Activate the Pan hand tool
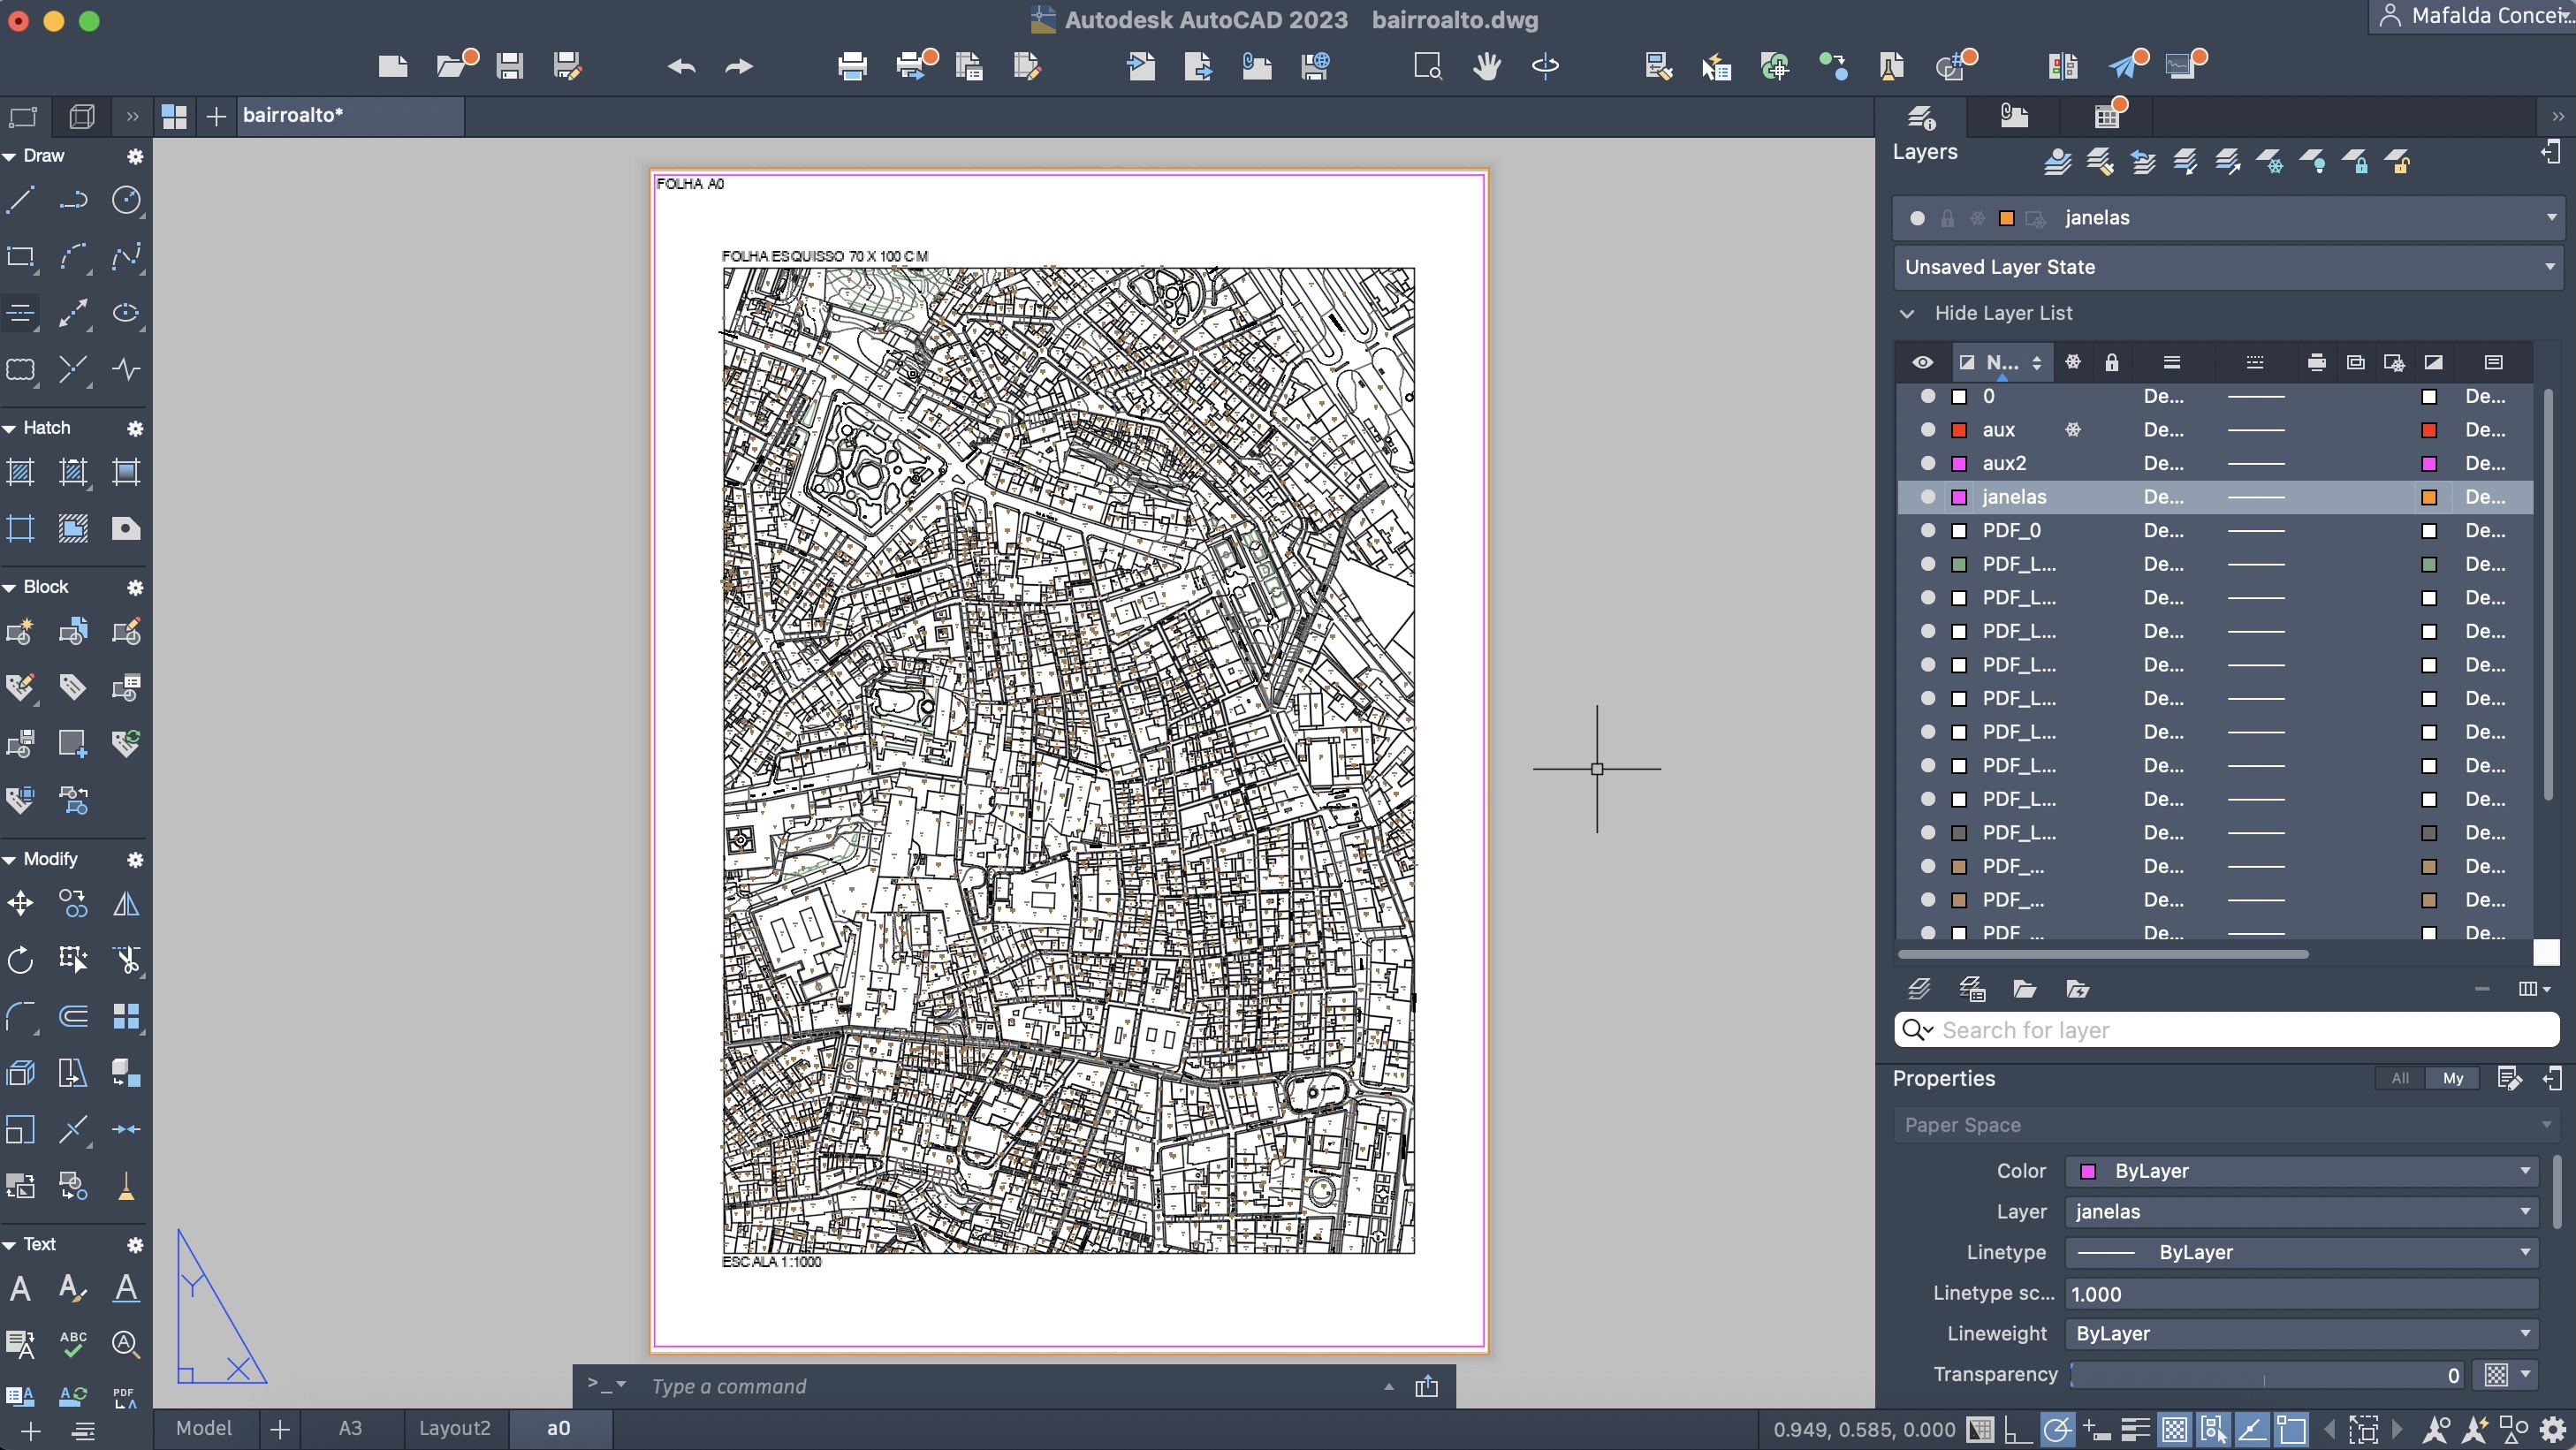Screen dimensions: 2576x1450 [1486, 66]
